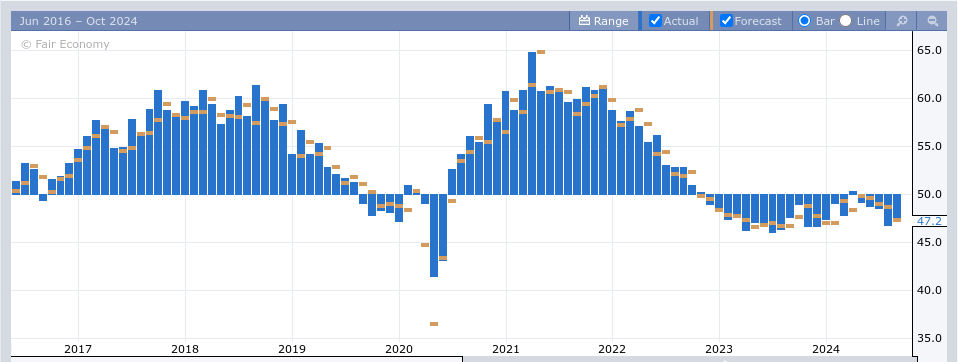Click the zoom in magnifier icon
The height and width of the screenshot is (362, 958).
[901, 21]
